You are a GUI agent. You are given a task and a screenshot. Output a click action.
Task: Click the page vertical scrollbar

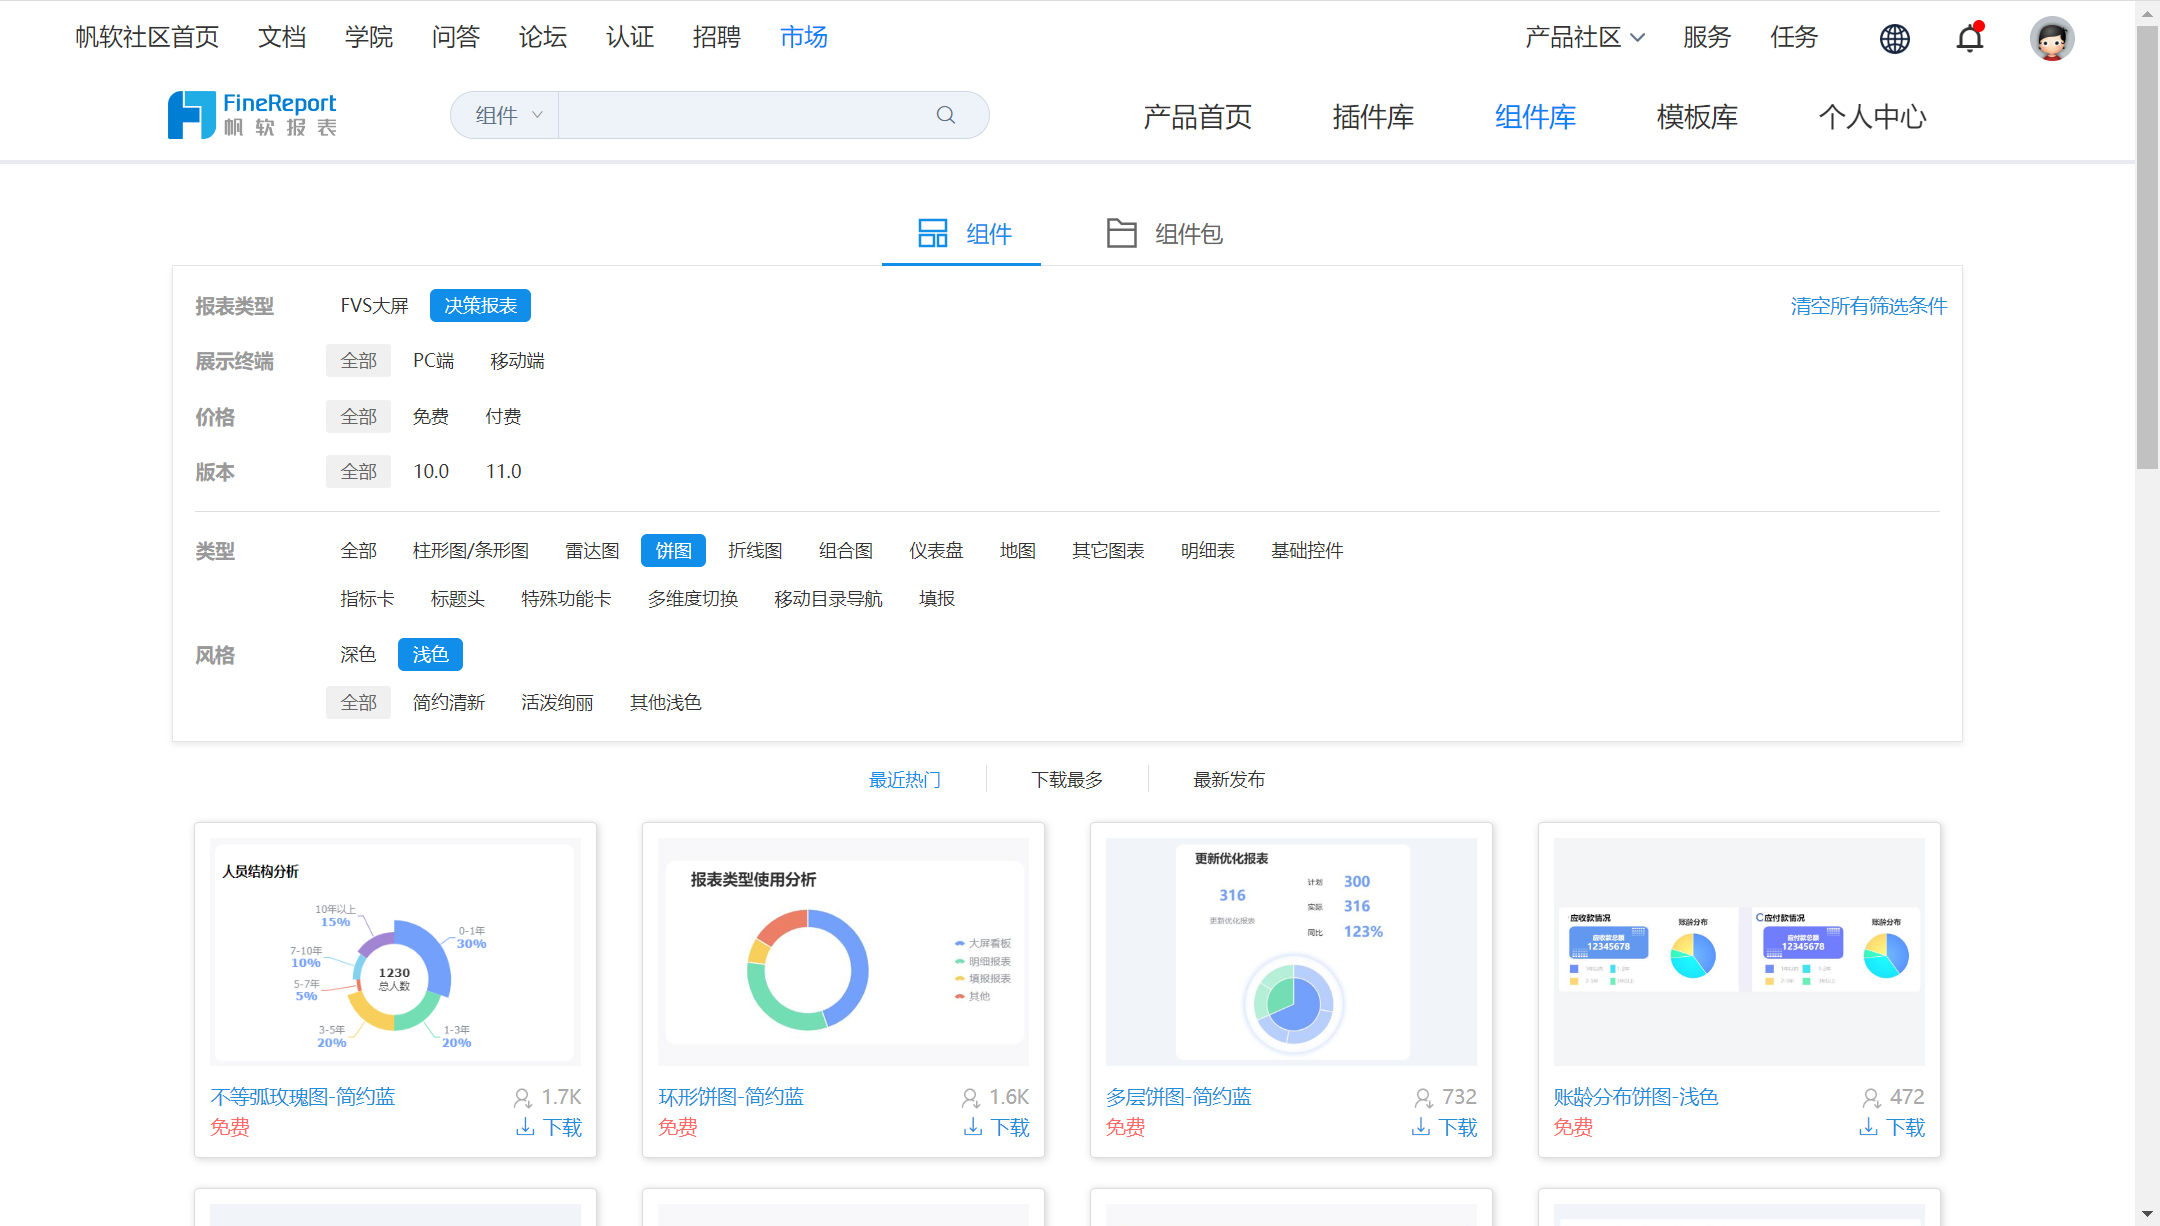click(2147, 248)
